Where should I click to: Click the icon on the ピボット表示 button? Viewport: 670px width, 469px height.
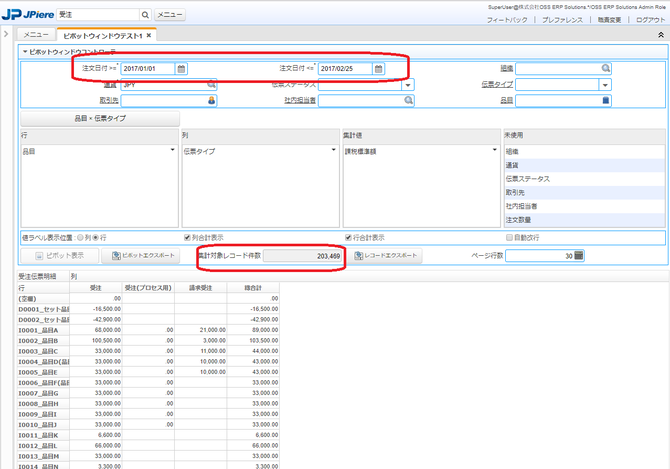(x=39, y=256)
